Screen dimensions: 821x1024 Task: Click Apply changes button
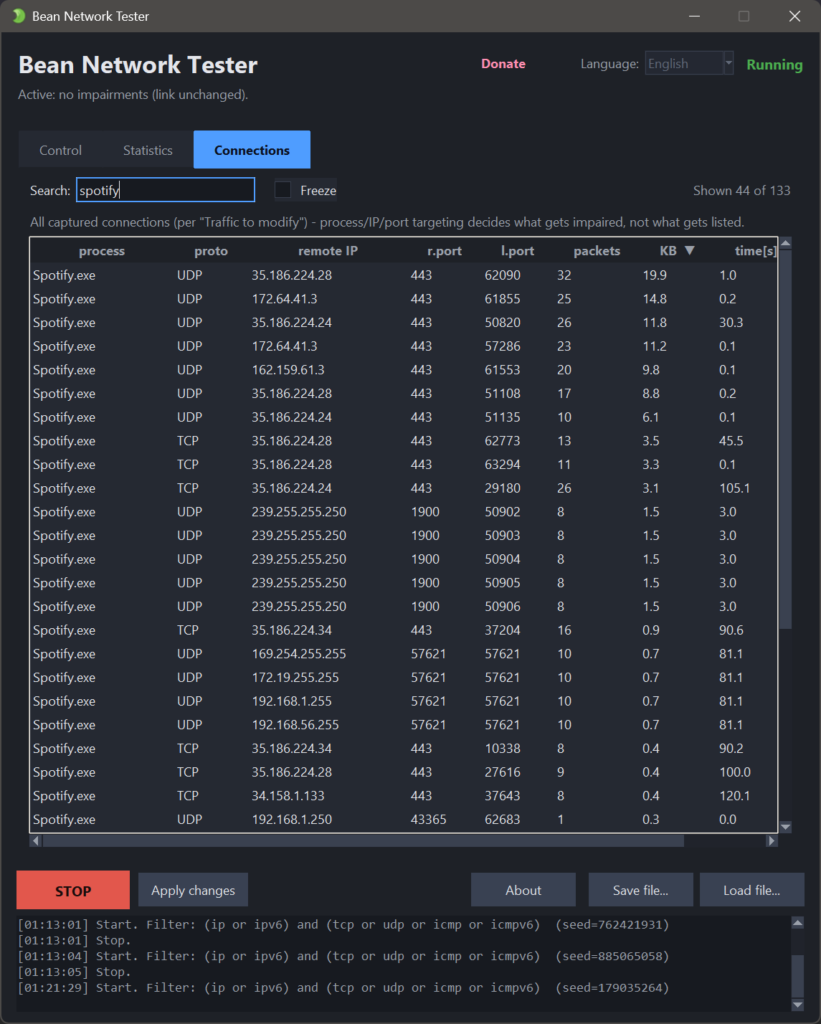pos(193,890)
